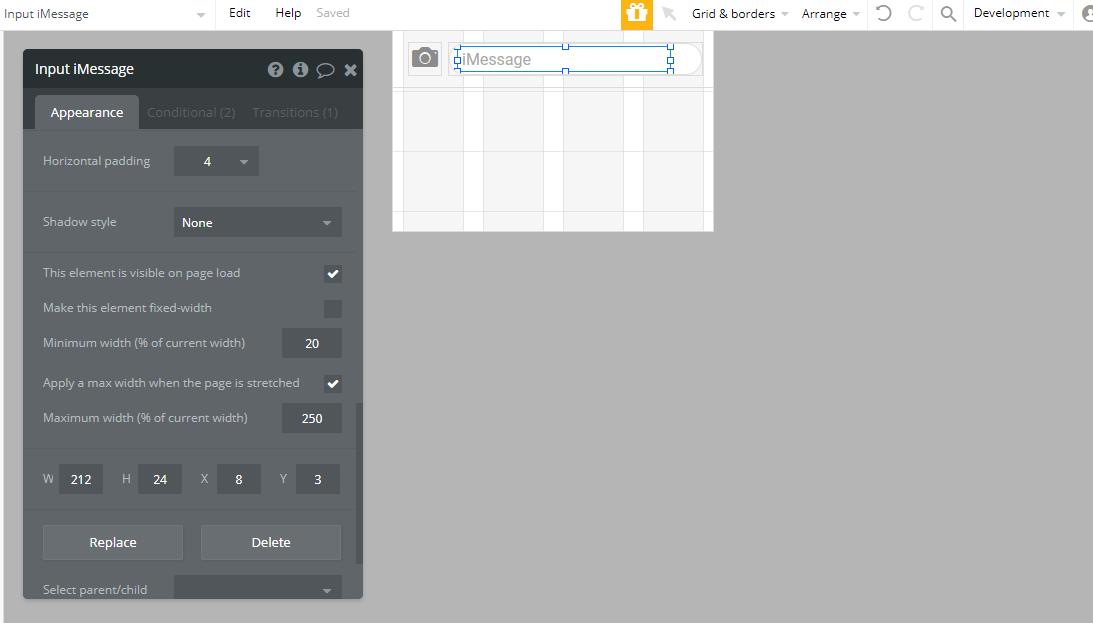
Task: Switch to the Conditional (2) tab
Action: [191, 112]
